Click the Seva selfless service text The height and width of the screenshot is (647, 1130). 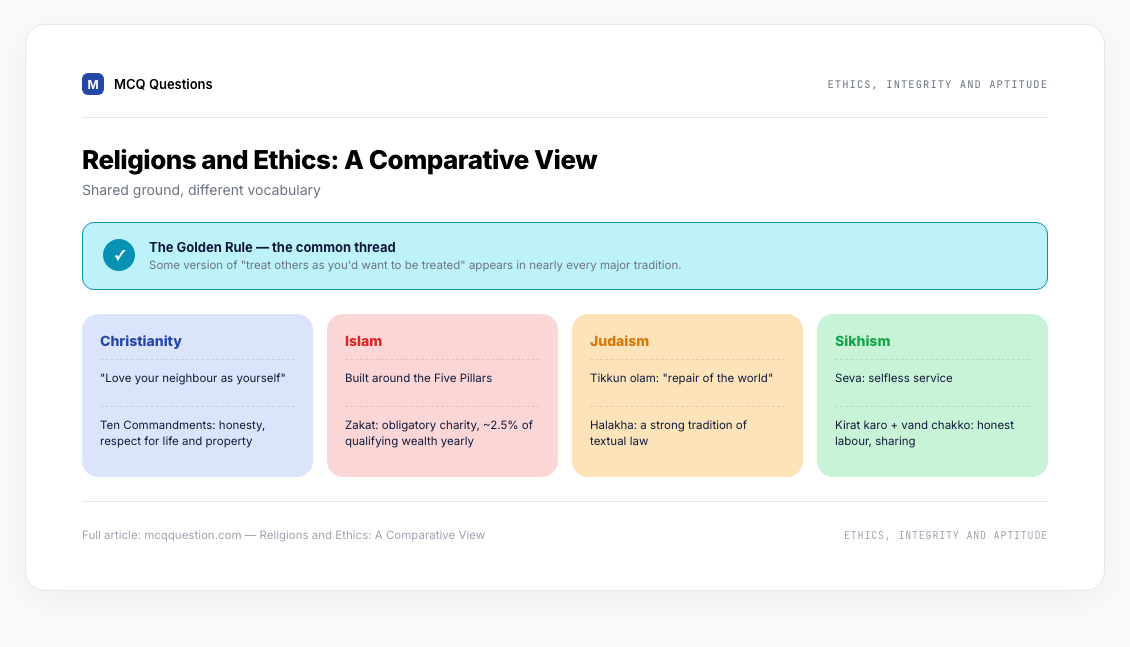(x=894, y=378)
